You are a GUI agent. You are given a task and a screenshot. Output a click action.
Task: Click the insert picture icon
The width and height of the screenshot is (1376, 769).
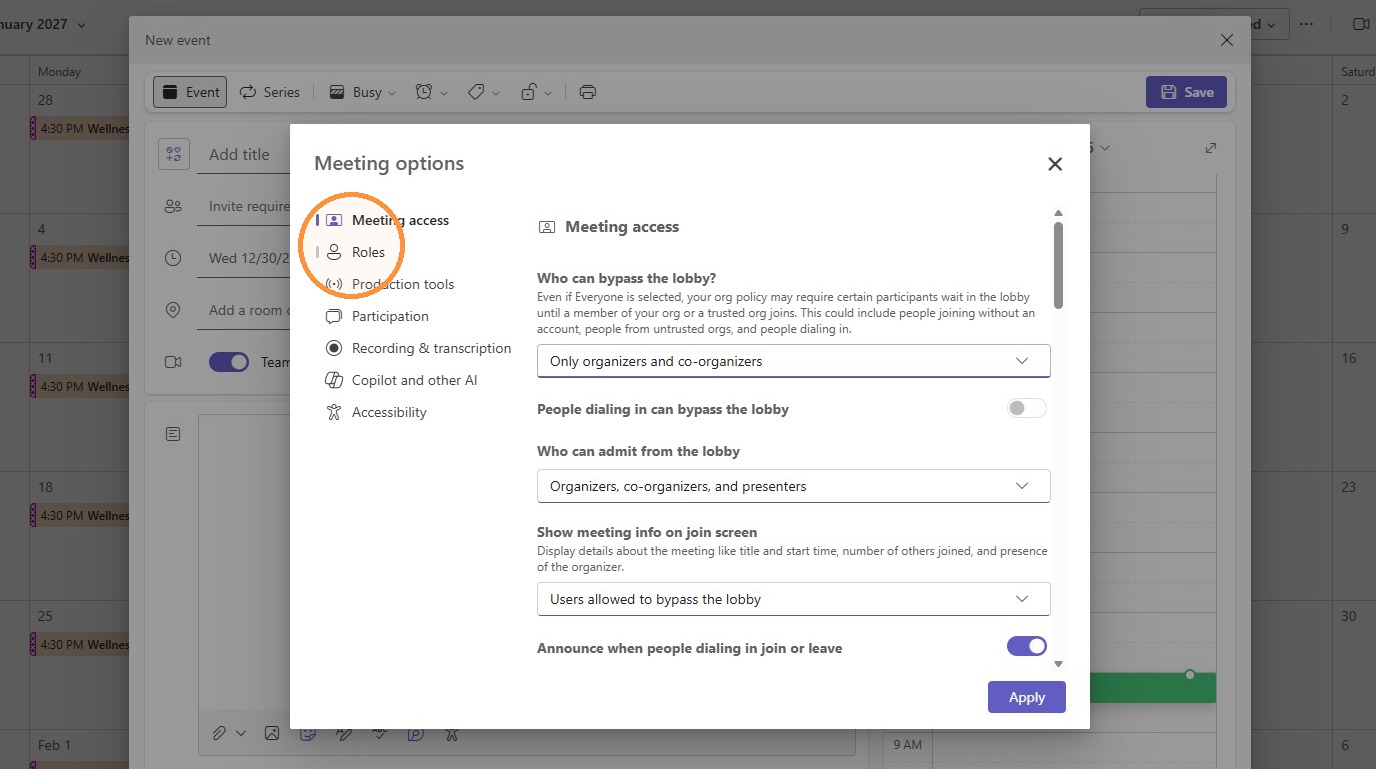tap(272, 733)
